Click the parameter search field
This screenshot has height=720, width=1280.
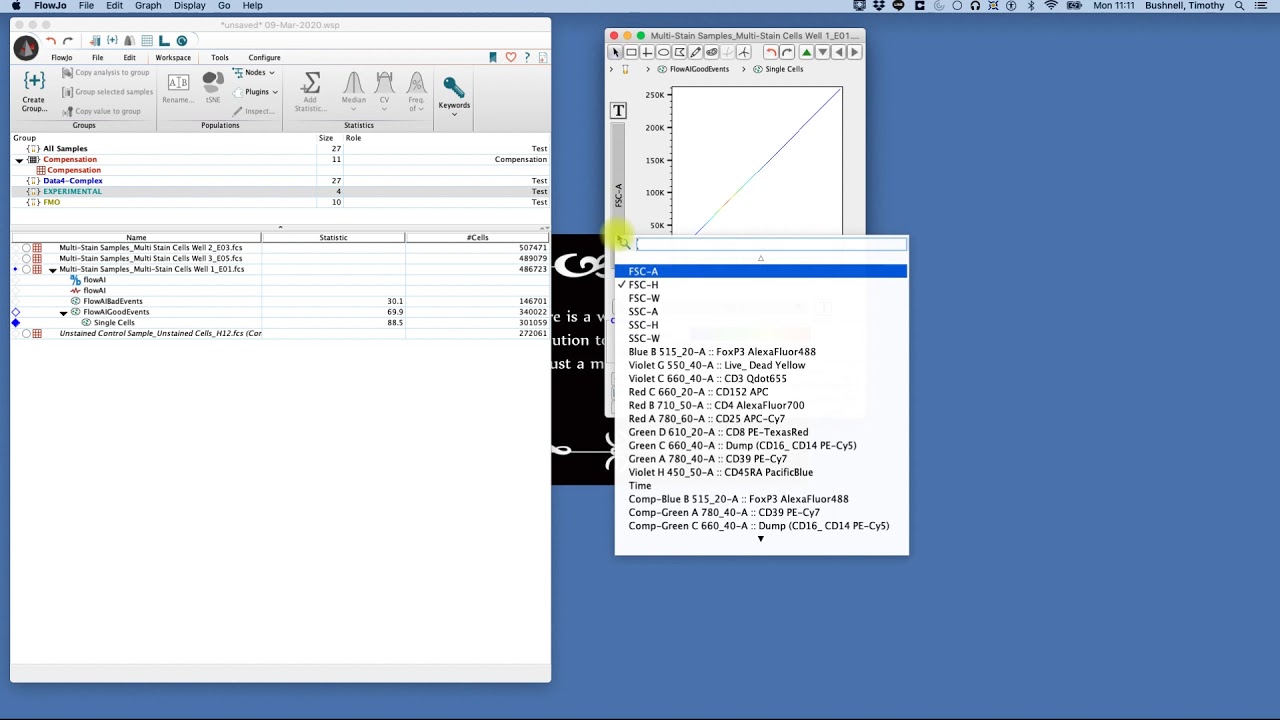tap(771, 244)
